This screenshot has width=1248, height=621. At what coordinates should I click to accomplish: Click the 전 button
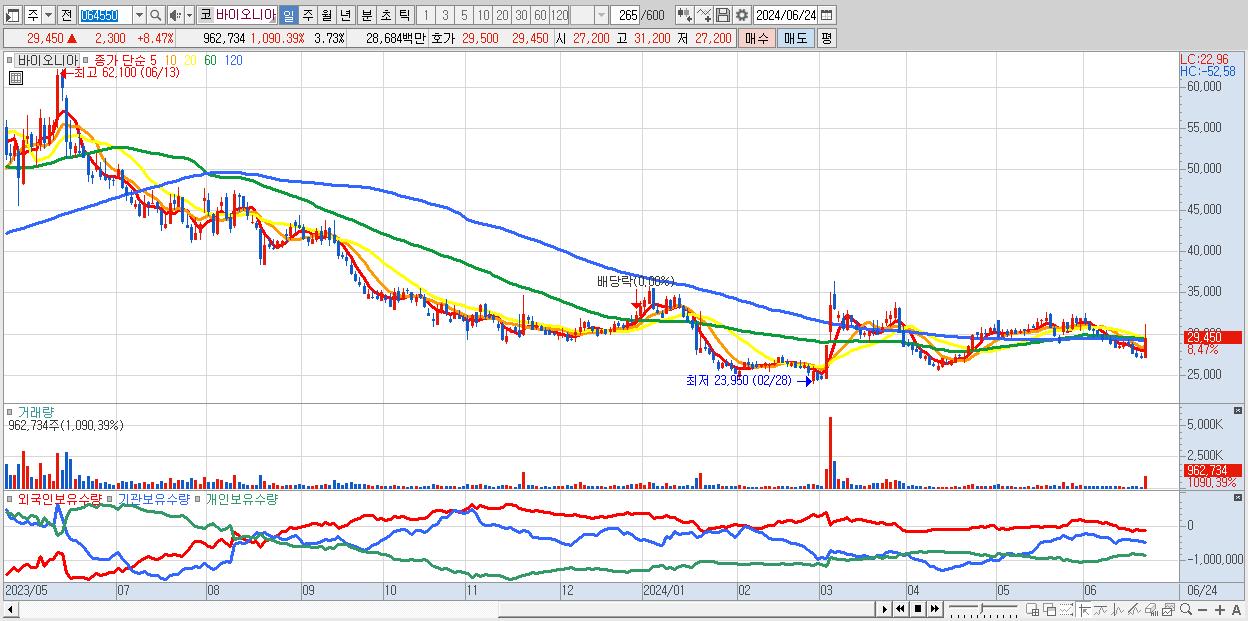[x=66, y=16]
